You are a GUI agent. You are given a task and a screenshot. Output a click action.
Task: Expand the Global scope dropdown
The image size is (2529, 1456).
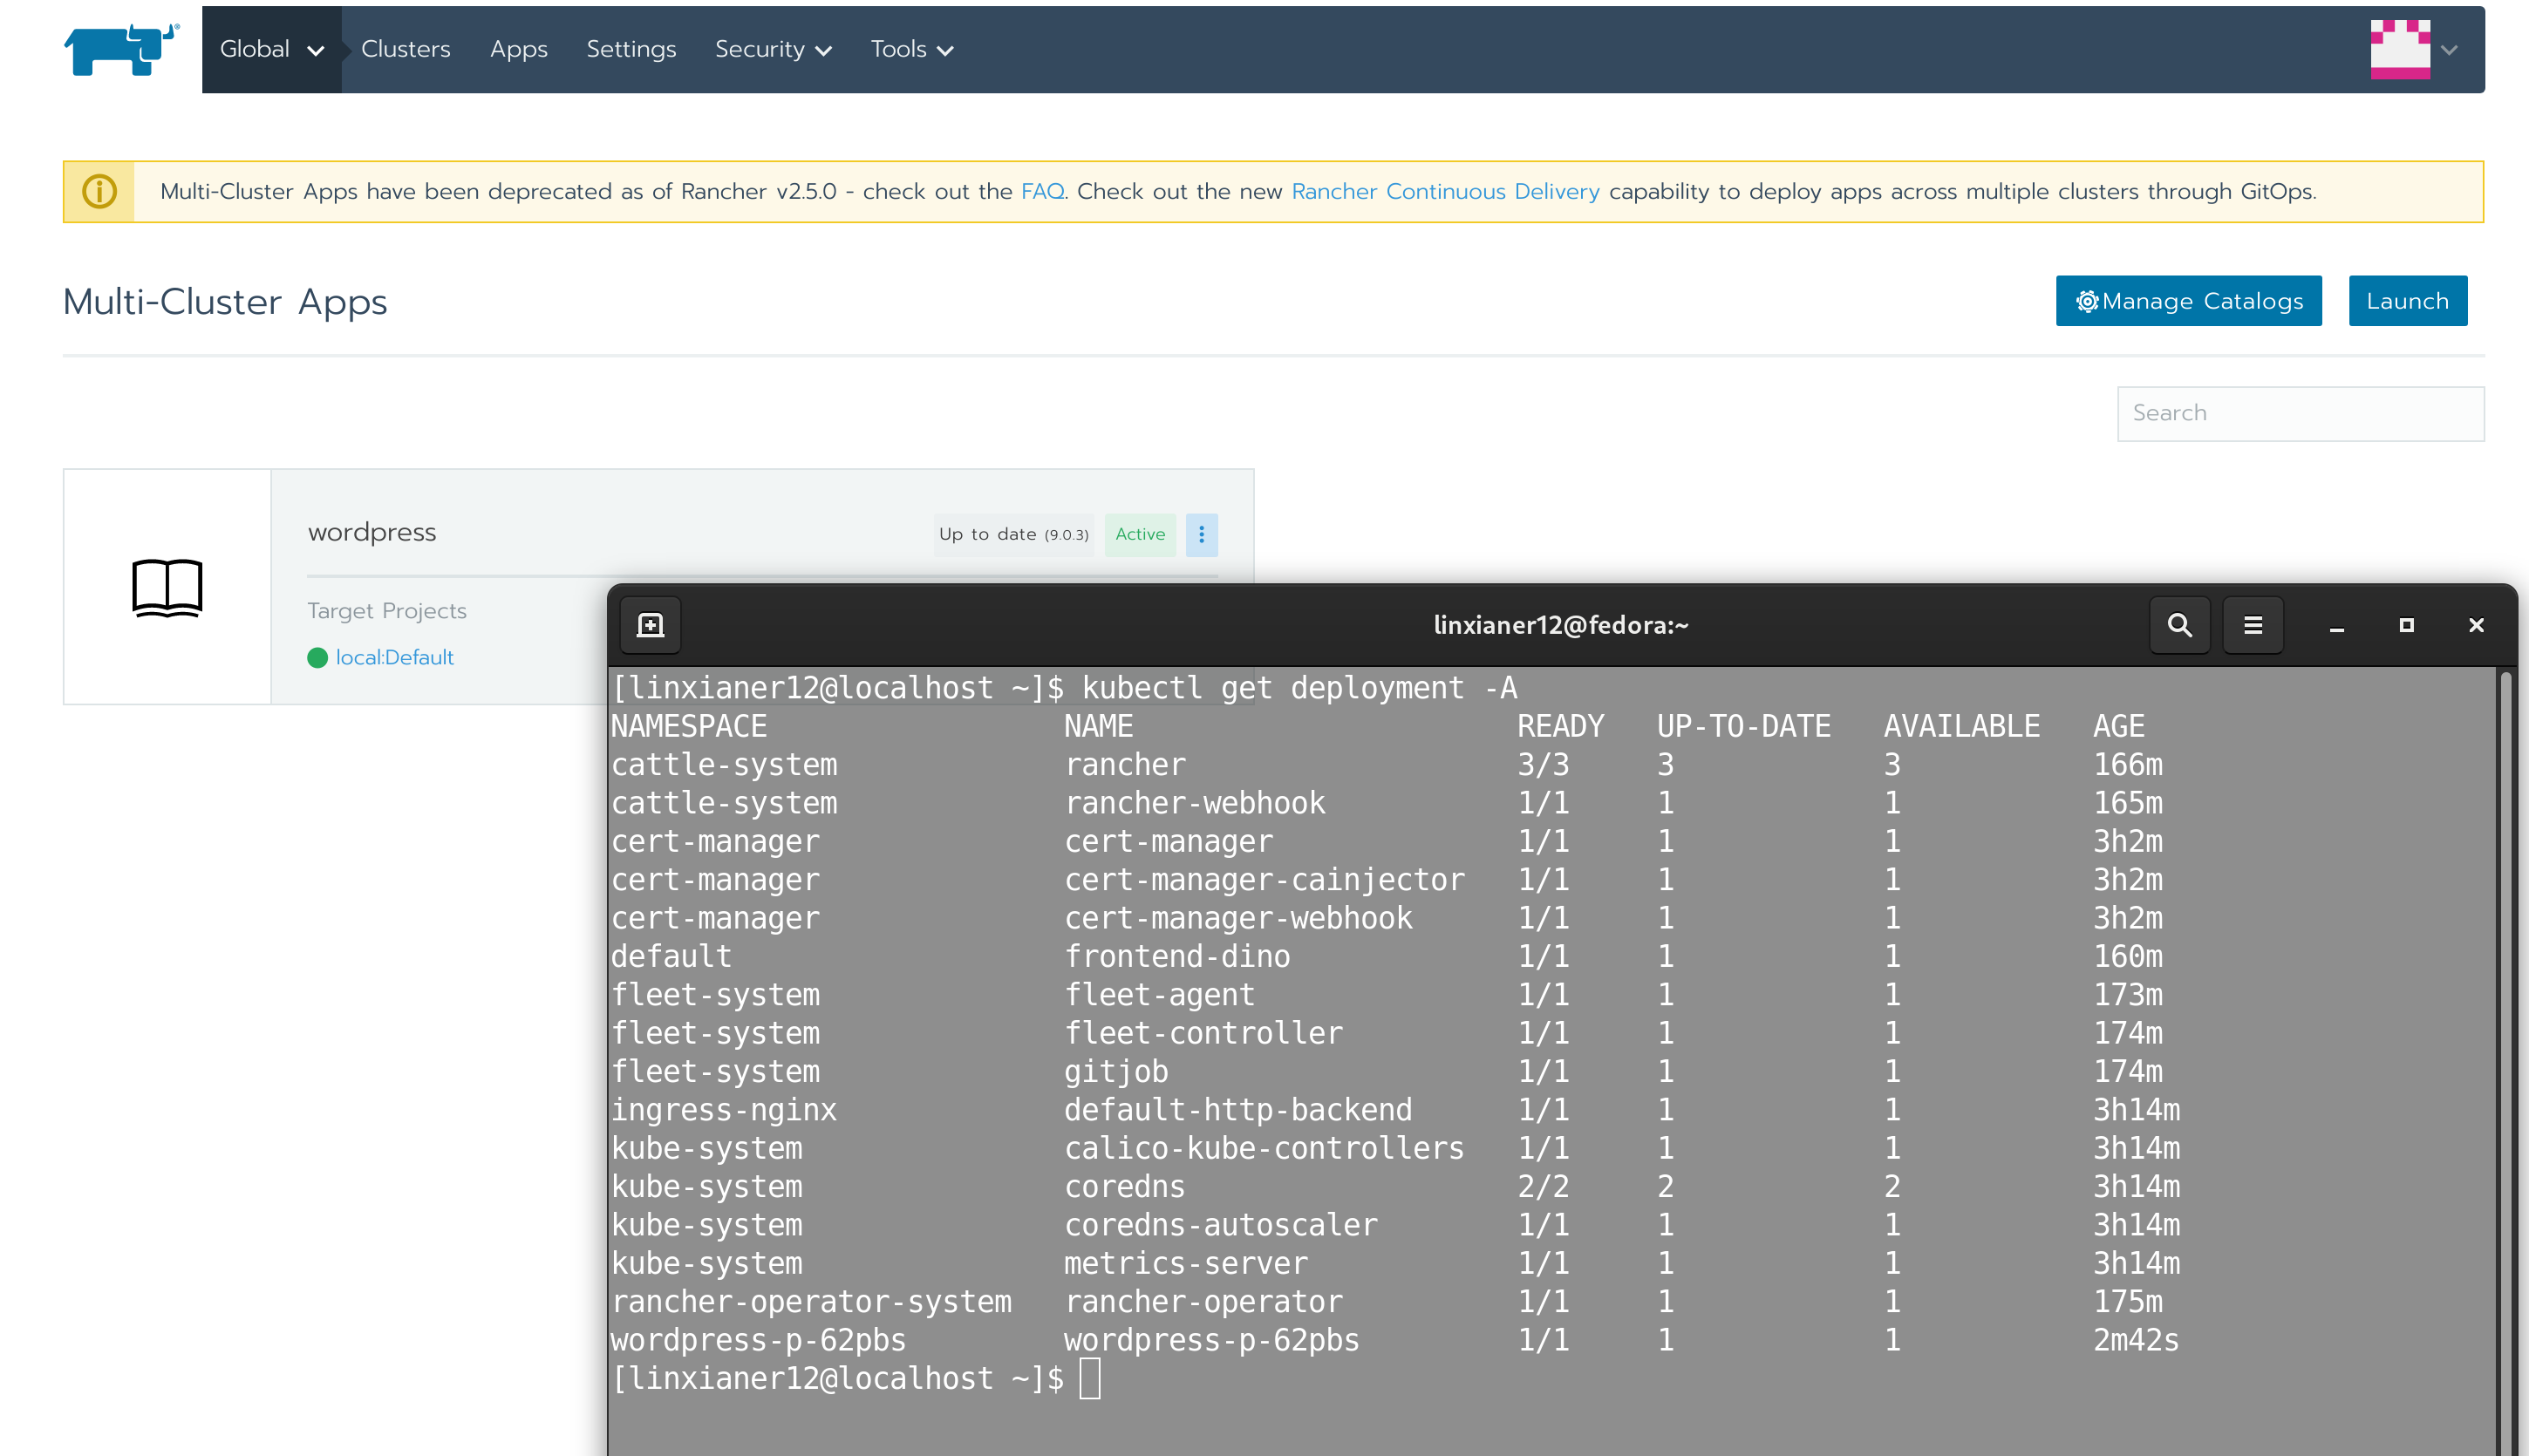click(271, 49)
